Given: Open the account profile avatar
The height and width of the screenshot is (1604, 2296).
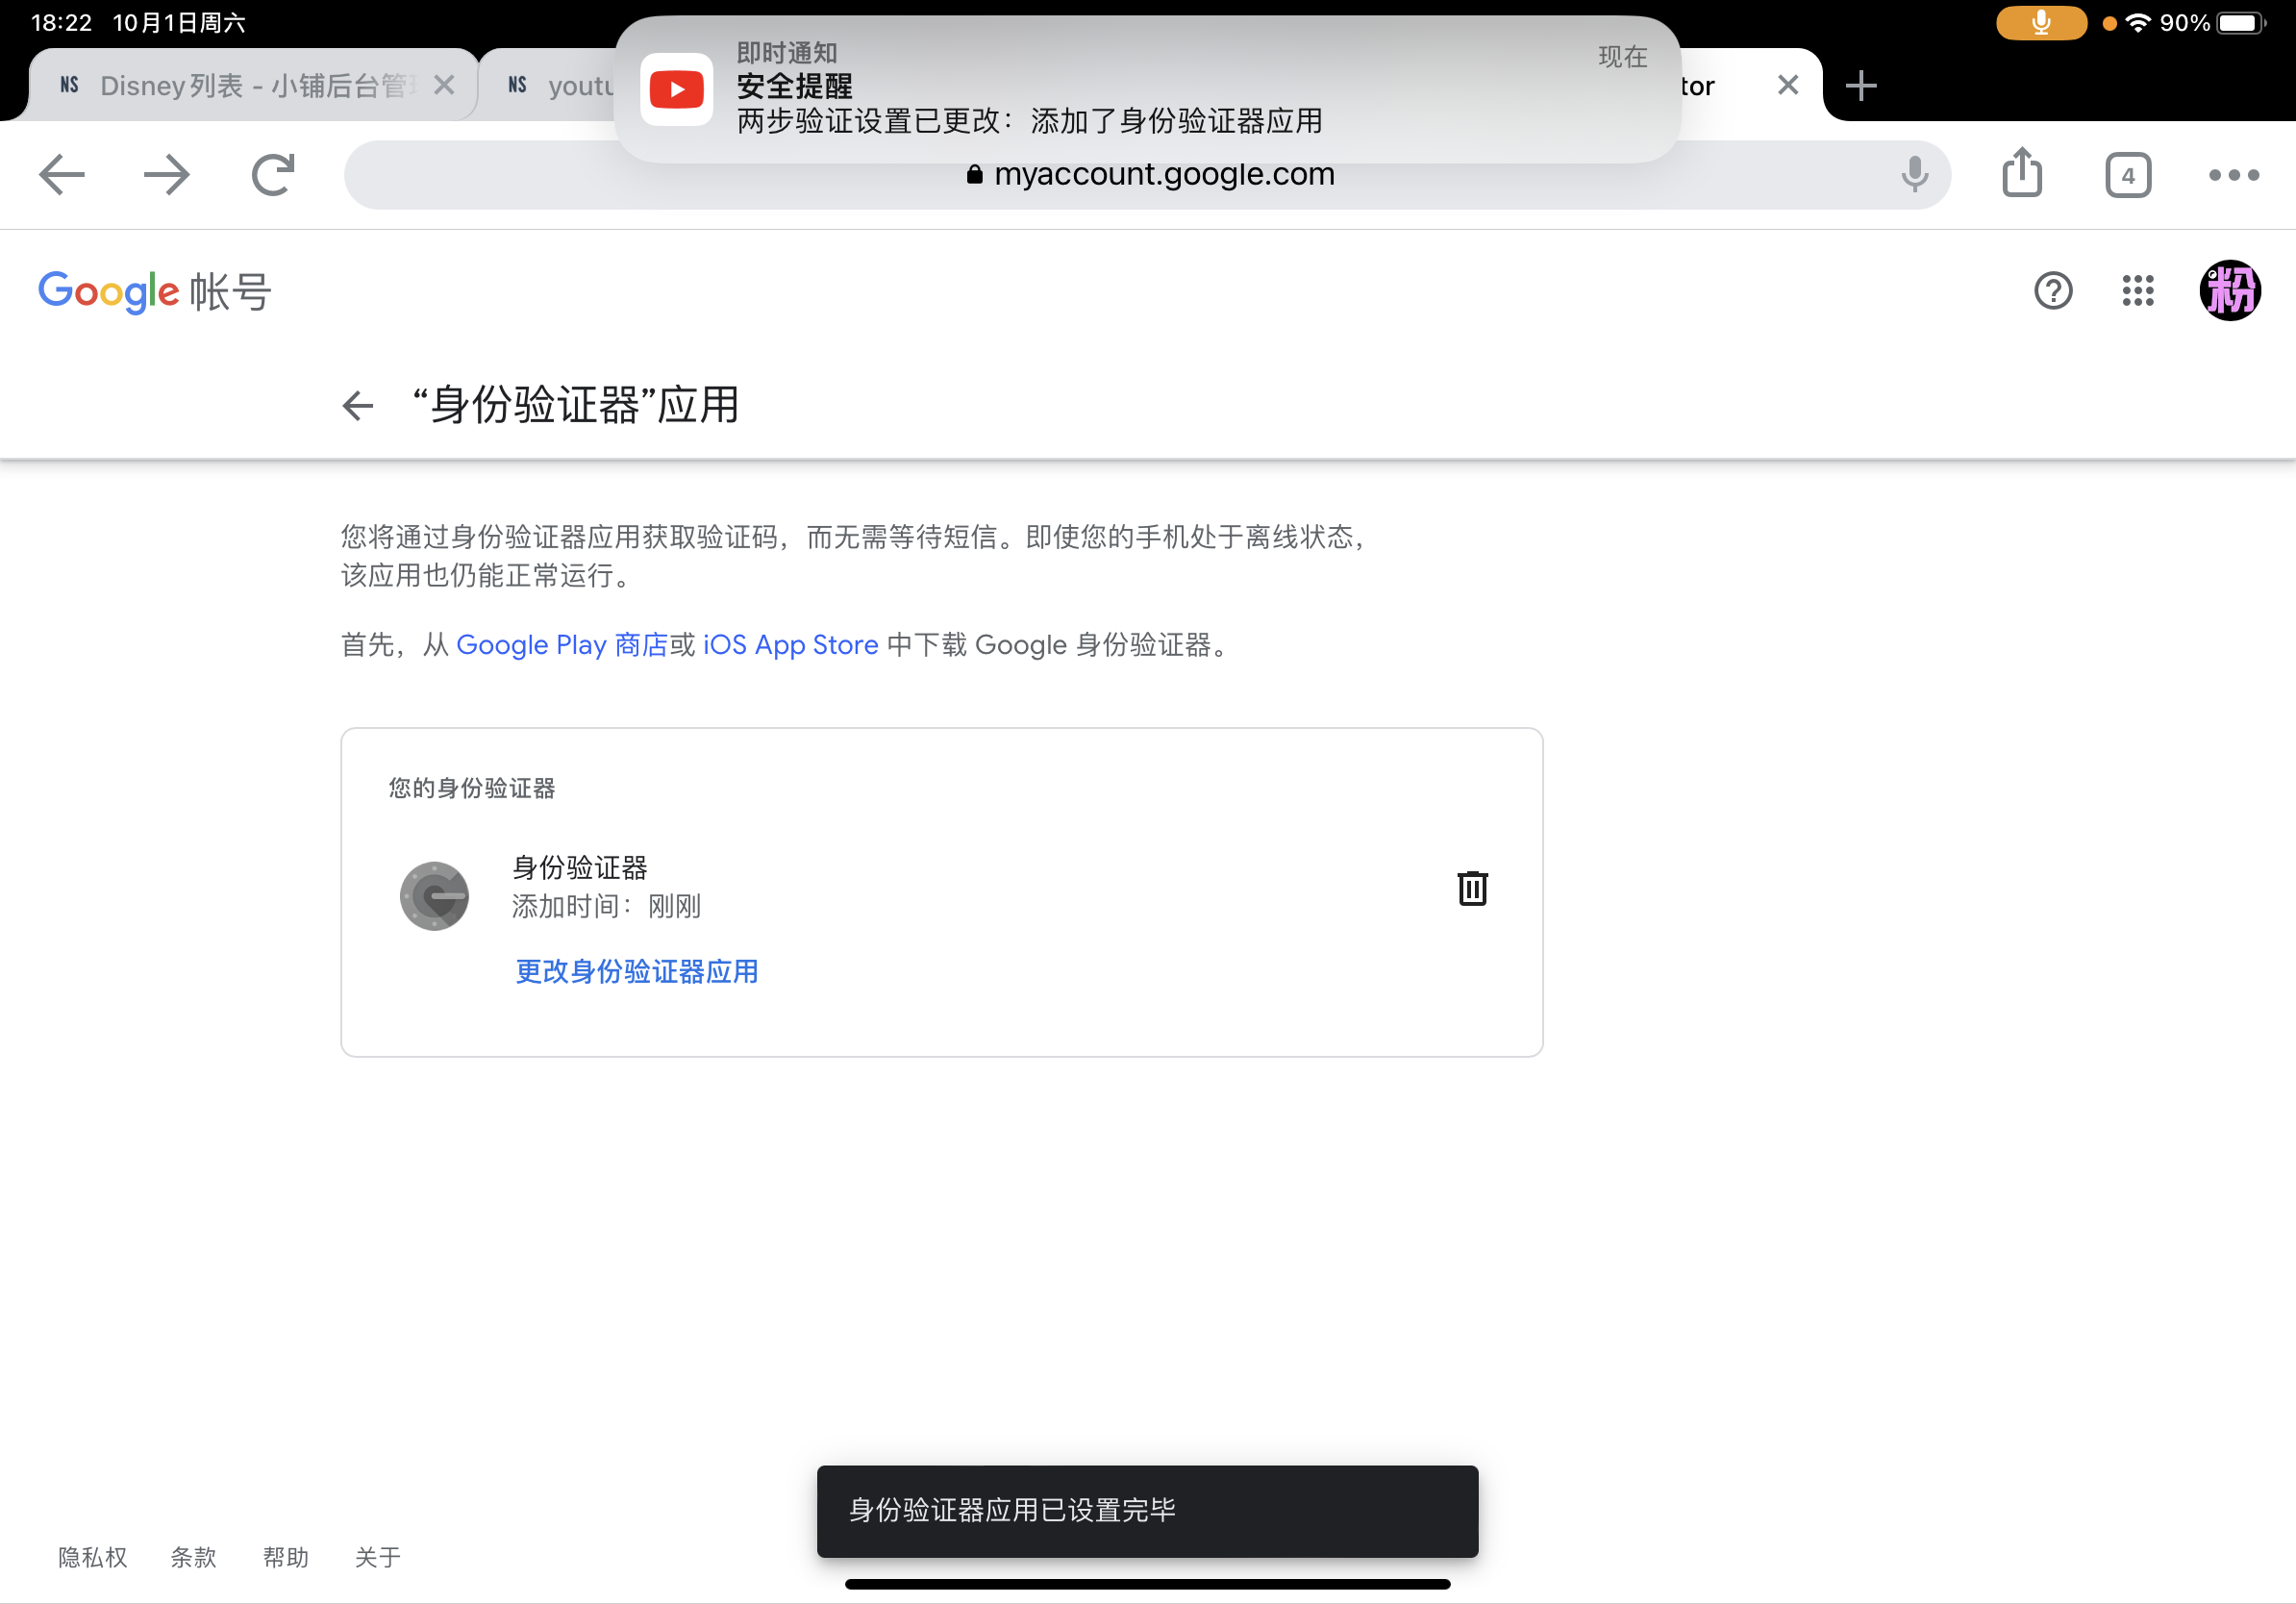Looking at the screenshot, I should tap(2230, 291).
